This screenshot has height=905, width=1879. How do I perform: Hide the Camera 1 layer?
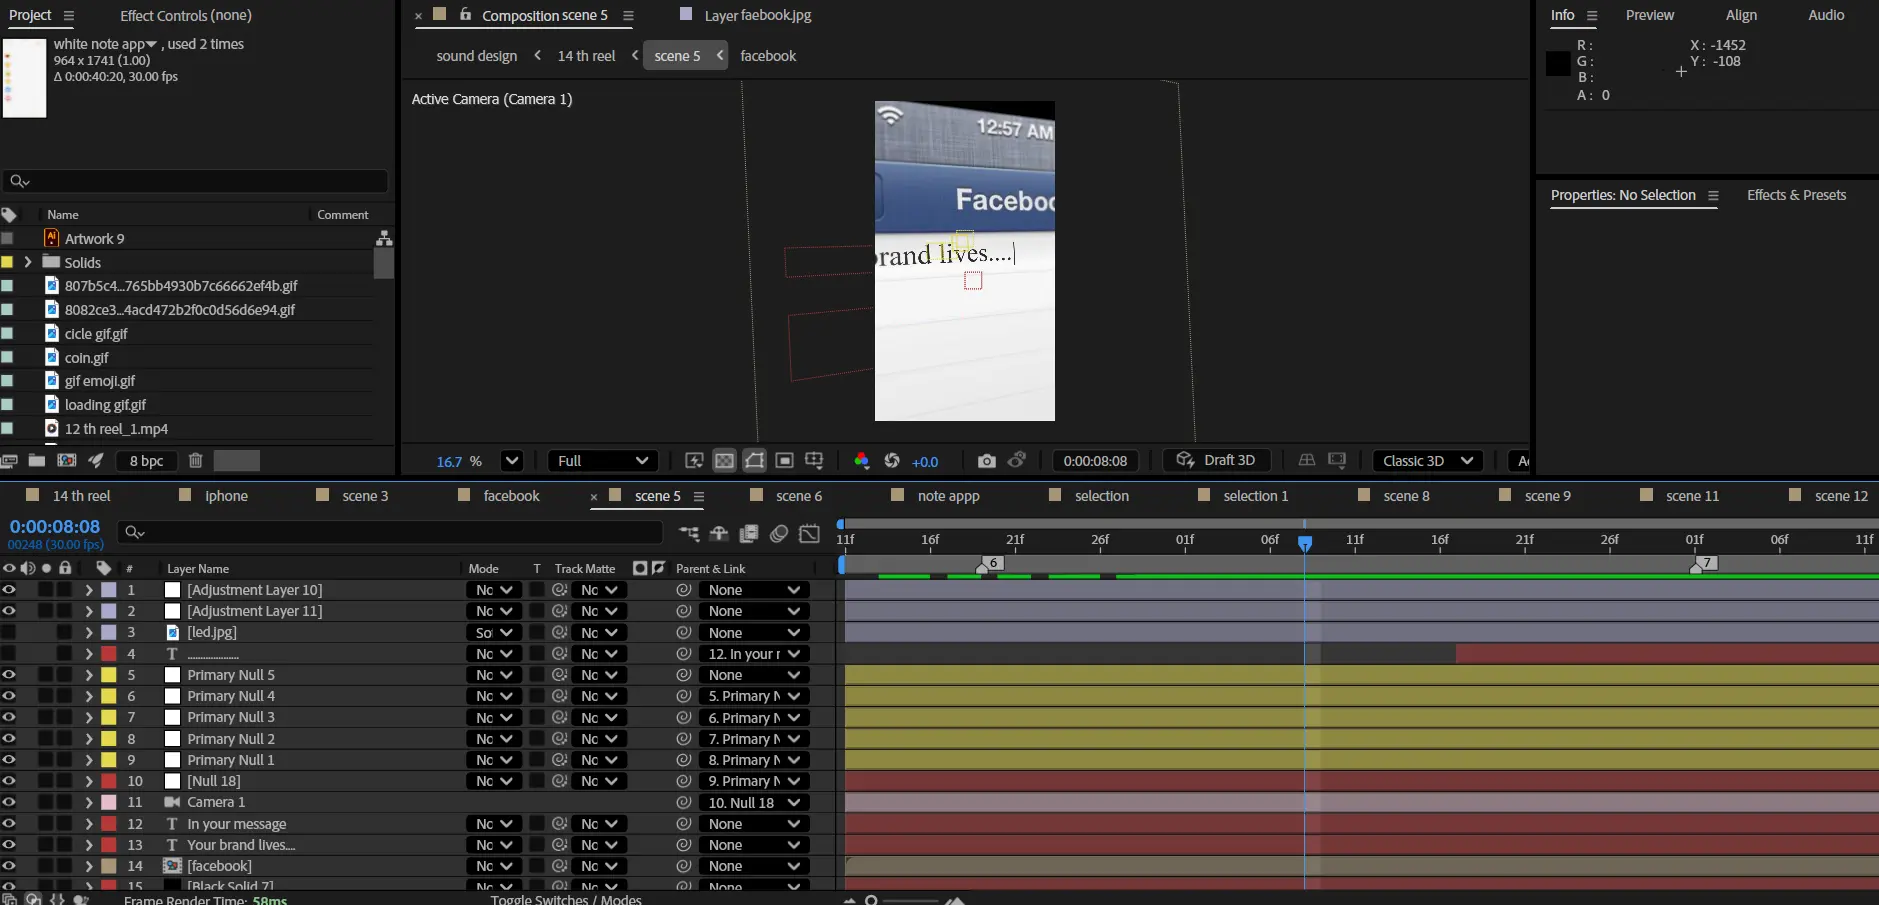point(9,802)
